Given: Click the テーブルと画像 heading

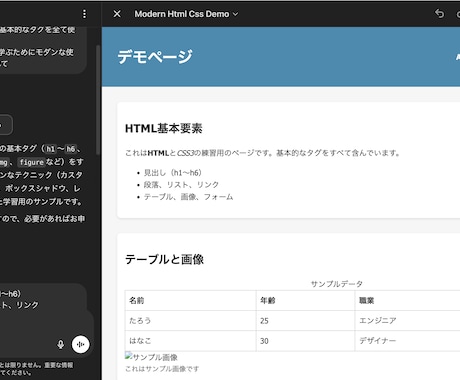Looking at the screenshot, I should (x=164, y=259).
